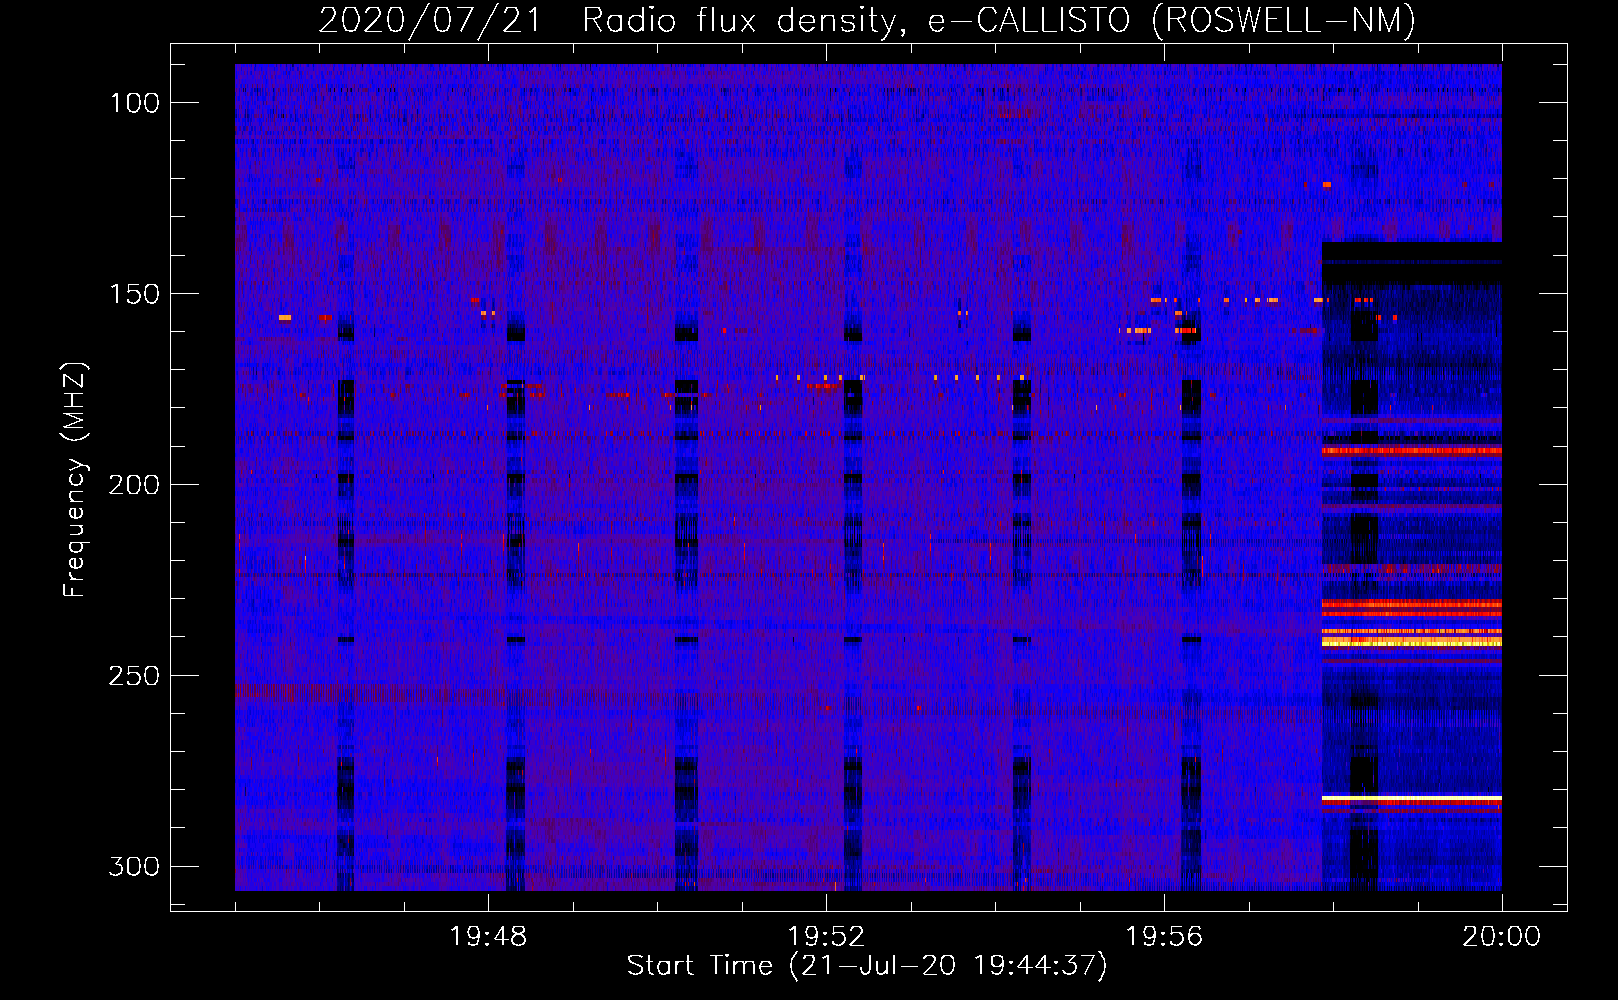Click the 300 frequency tick label
This screenshot has height=1000, width=1618.
click(x=135, y=866)
